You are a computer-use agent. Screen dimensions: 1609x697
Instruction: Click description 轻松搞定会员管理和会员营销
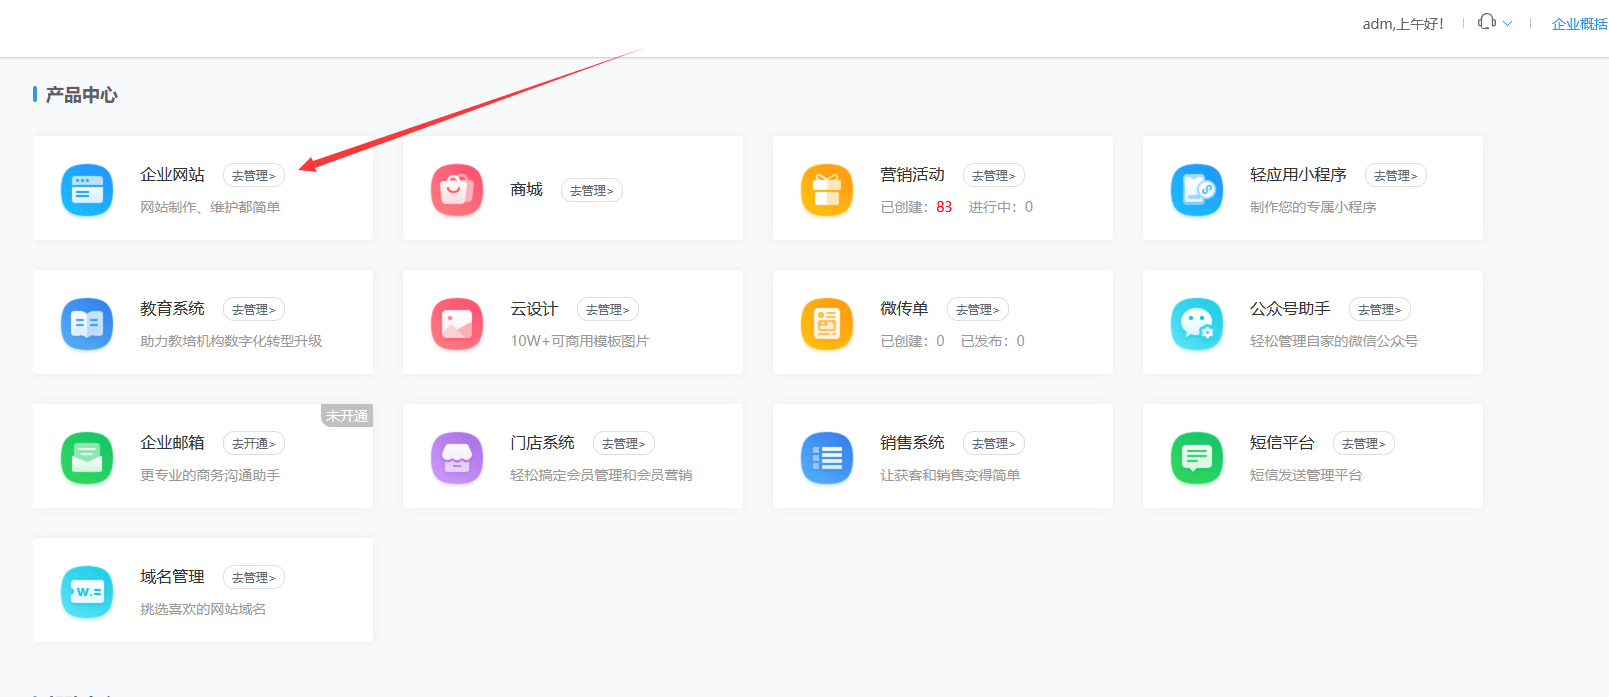tap(601, 475)
